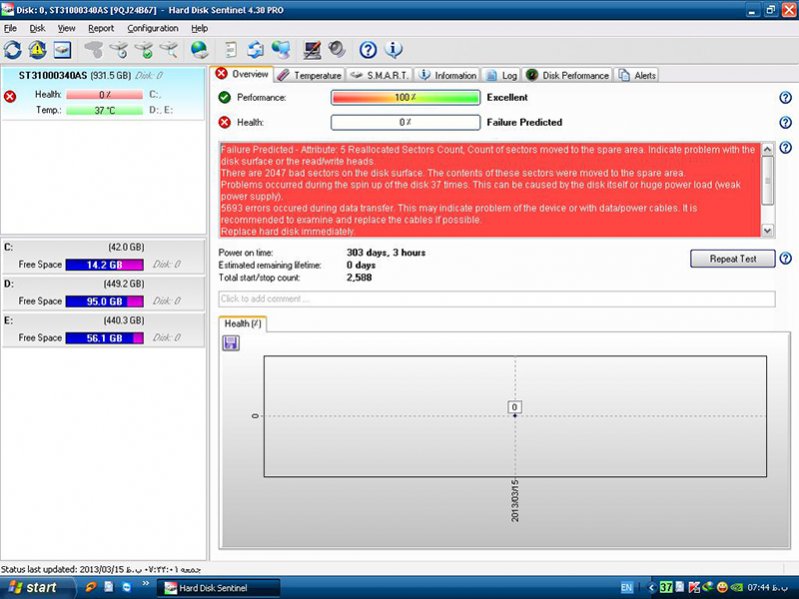This screenshot has height=599, width=799.
Task: Select the ST31000340AS disk entry
Action: [x=103, y=93]
